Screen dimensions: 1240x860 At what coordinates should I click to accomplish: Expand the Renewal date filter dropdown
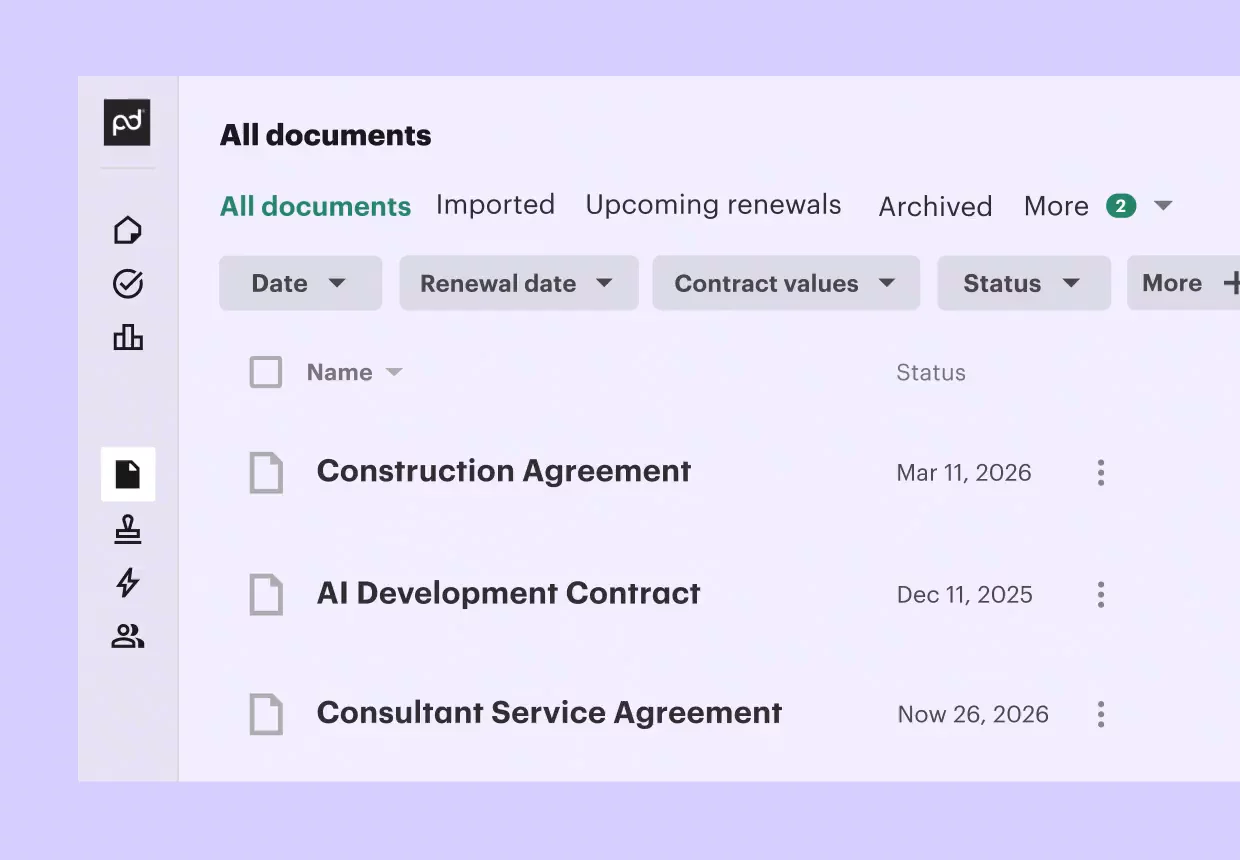(x=519, y=283)
